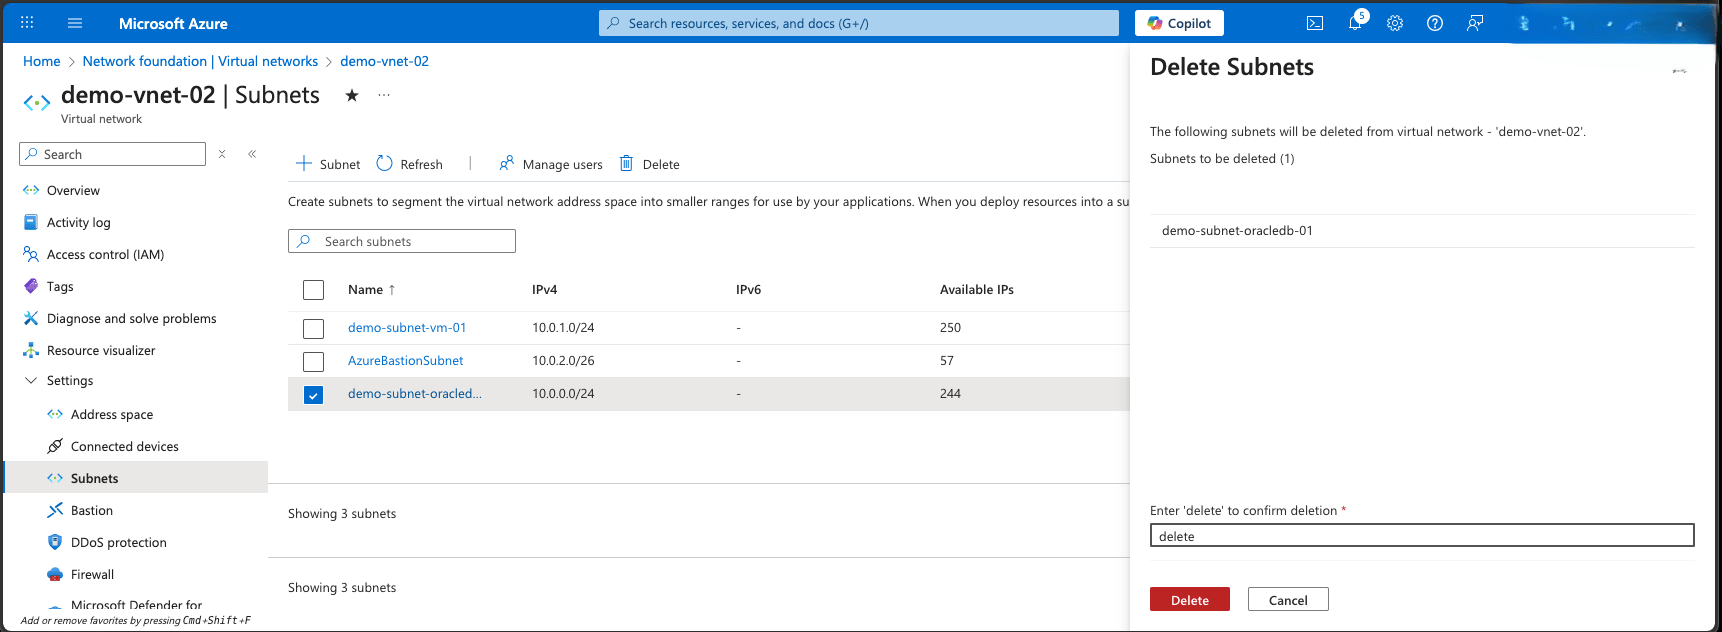Viewport: 1722px width, 632px height.
Task: Click the DDoS protection shield icon
Action: (x=55, y=542)
